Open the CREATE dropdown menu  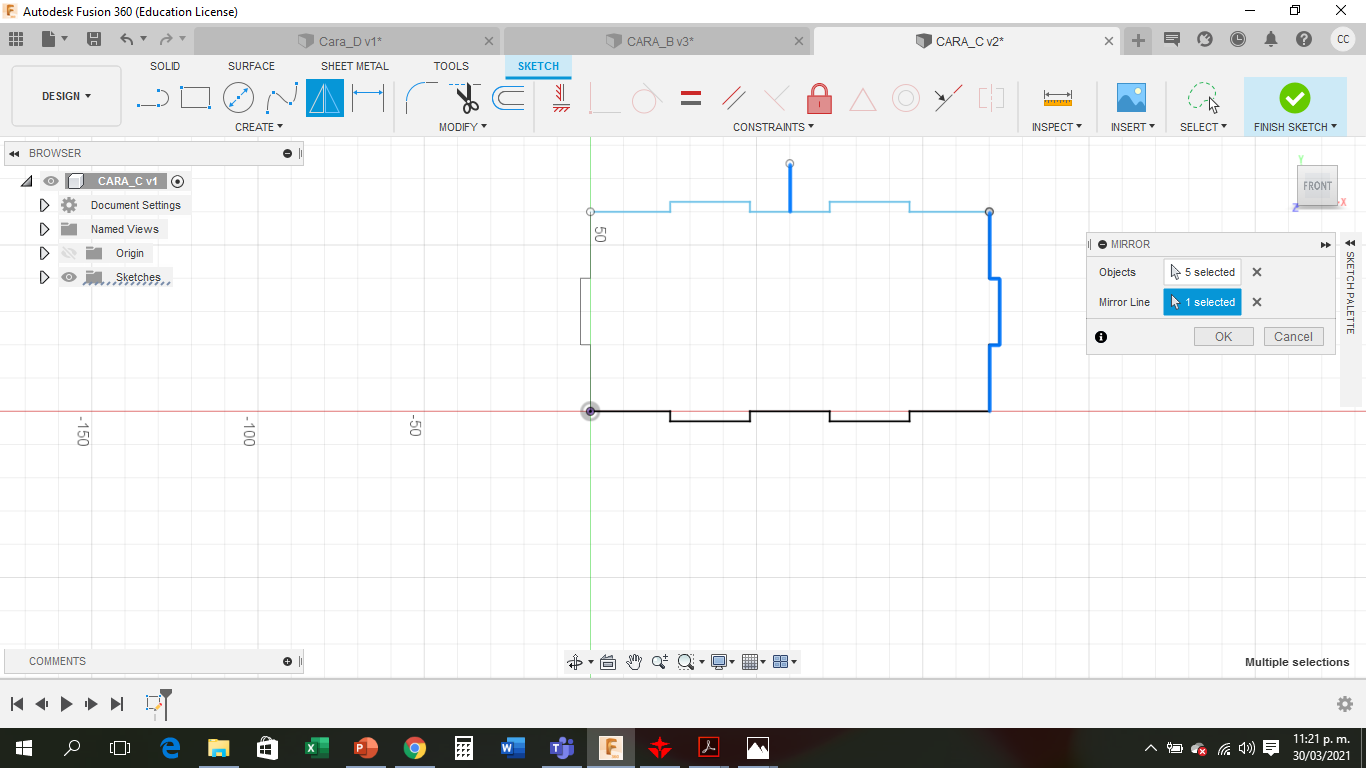pos(259,127)
